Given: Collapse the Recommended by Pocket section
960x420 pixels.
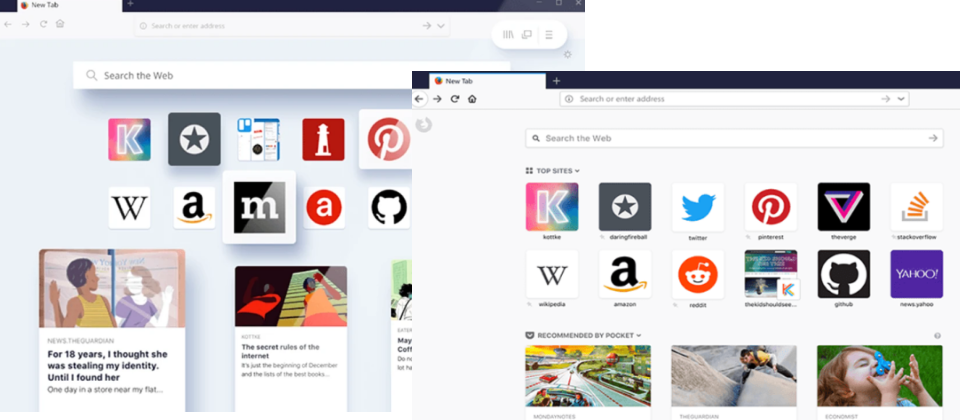Looking at the screenshot, I should coord(583,336).
